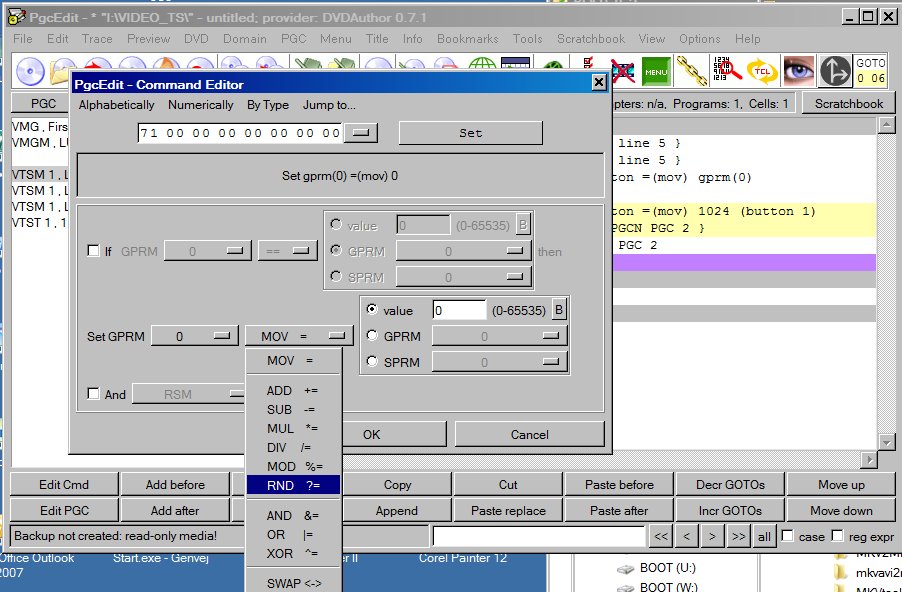Click the green MENU toolbar icon
The height and width of the screenshot is (592, 902).
click(x=656, y=71)
